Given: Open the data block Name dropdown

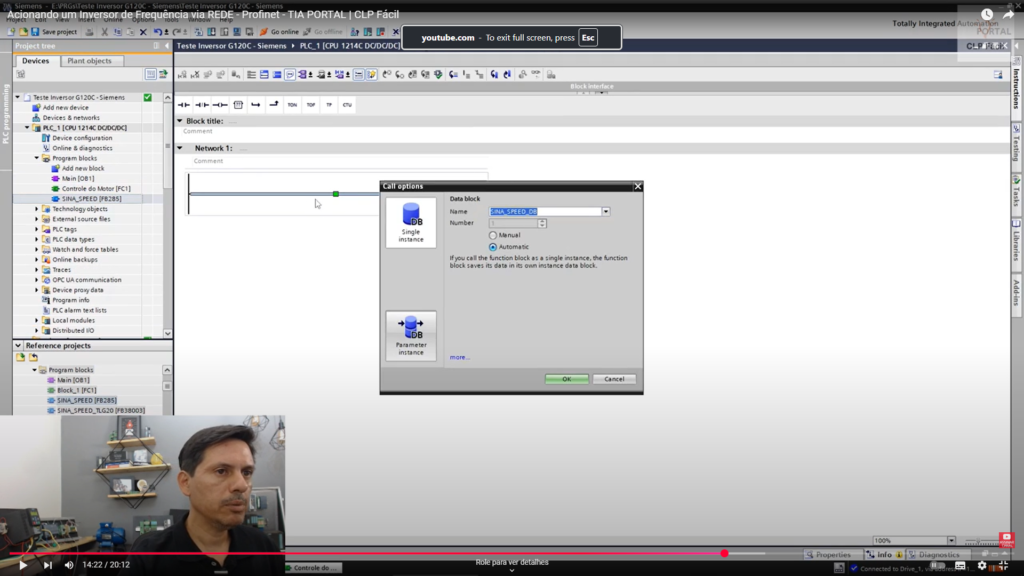Looking at the screenshot, I should 606,212.
